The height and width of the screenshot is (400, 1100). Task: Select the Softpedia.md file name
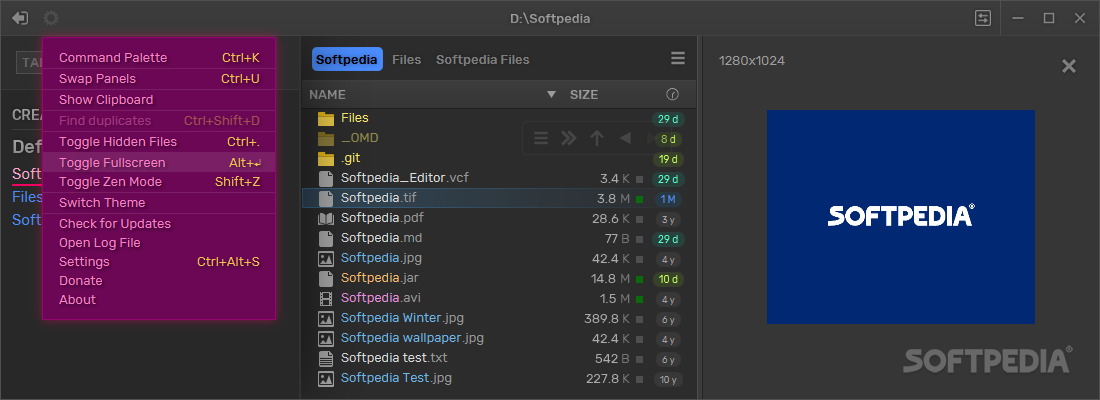382,238
